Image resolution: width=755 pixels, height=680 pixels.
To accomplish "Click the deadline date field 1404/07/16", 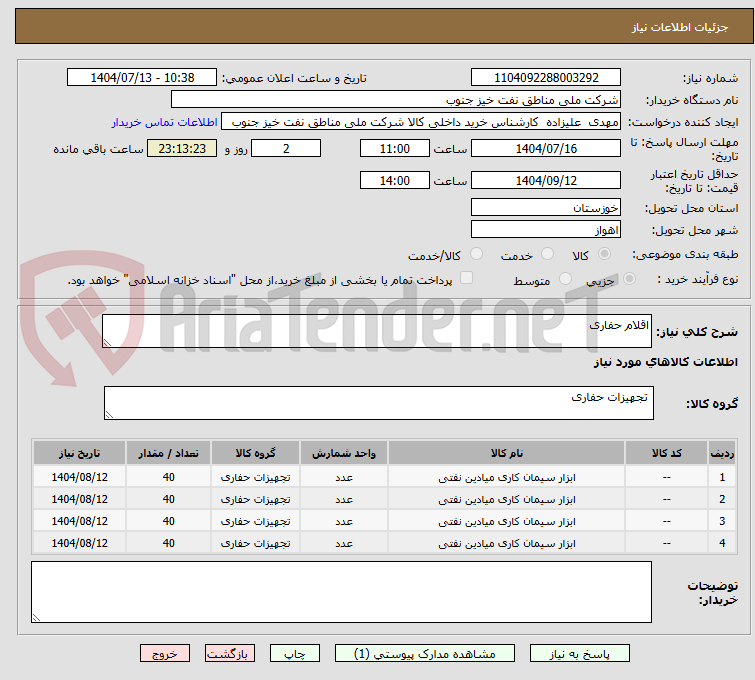I will tap(546, 148).
